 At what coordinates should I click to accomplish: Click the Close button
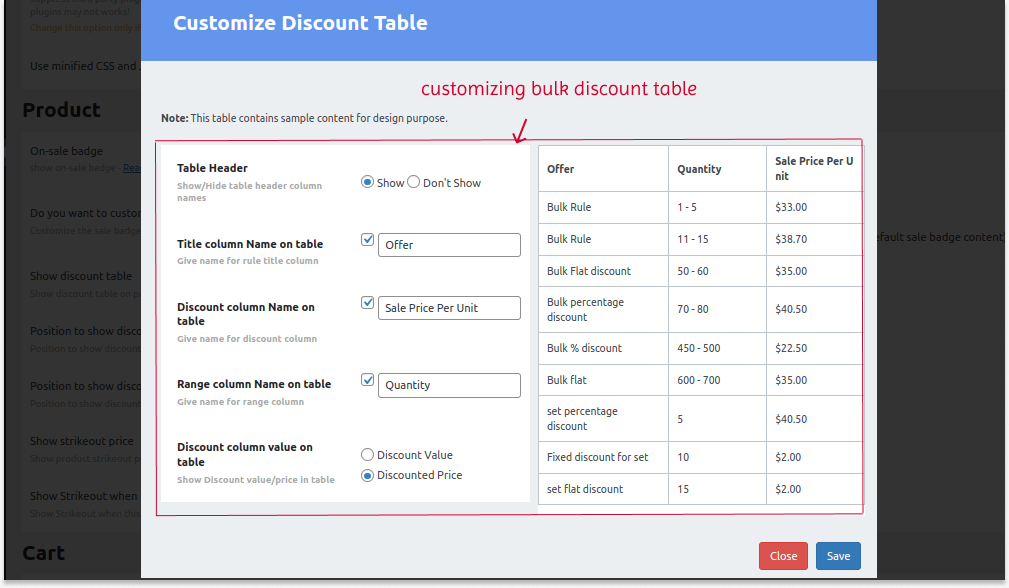(x=783, y=556)
